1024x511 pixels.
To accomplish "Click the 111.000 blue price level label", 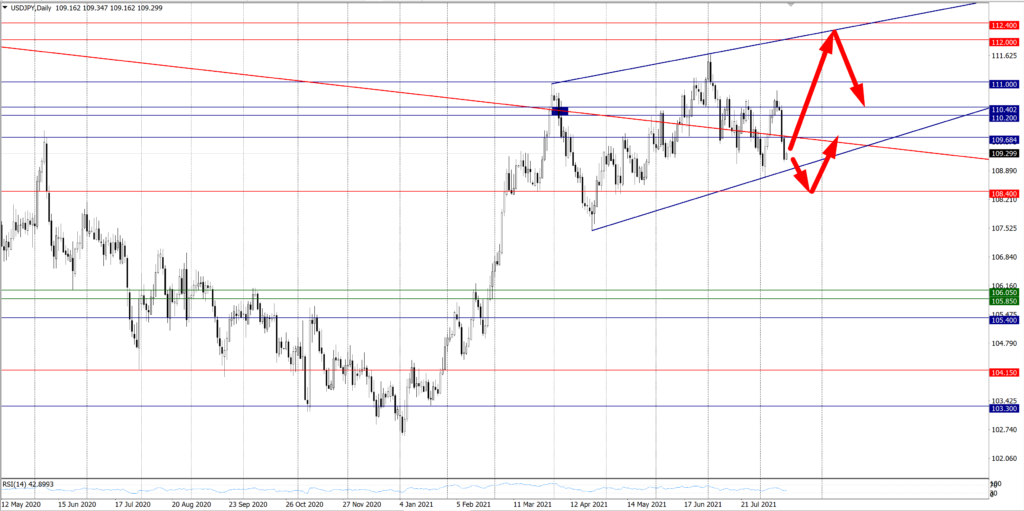I will coord(1003,84).
